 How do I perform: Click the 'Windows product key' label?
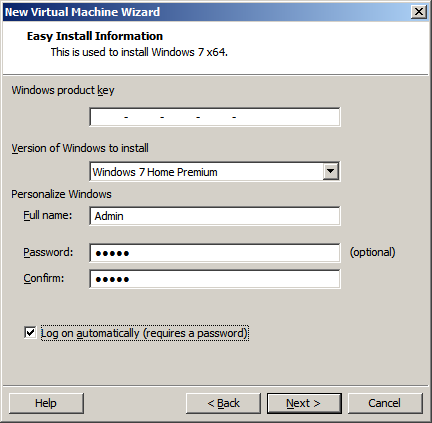point(63,90)
